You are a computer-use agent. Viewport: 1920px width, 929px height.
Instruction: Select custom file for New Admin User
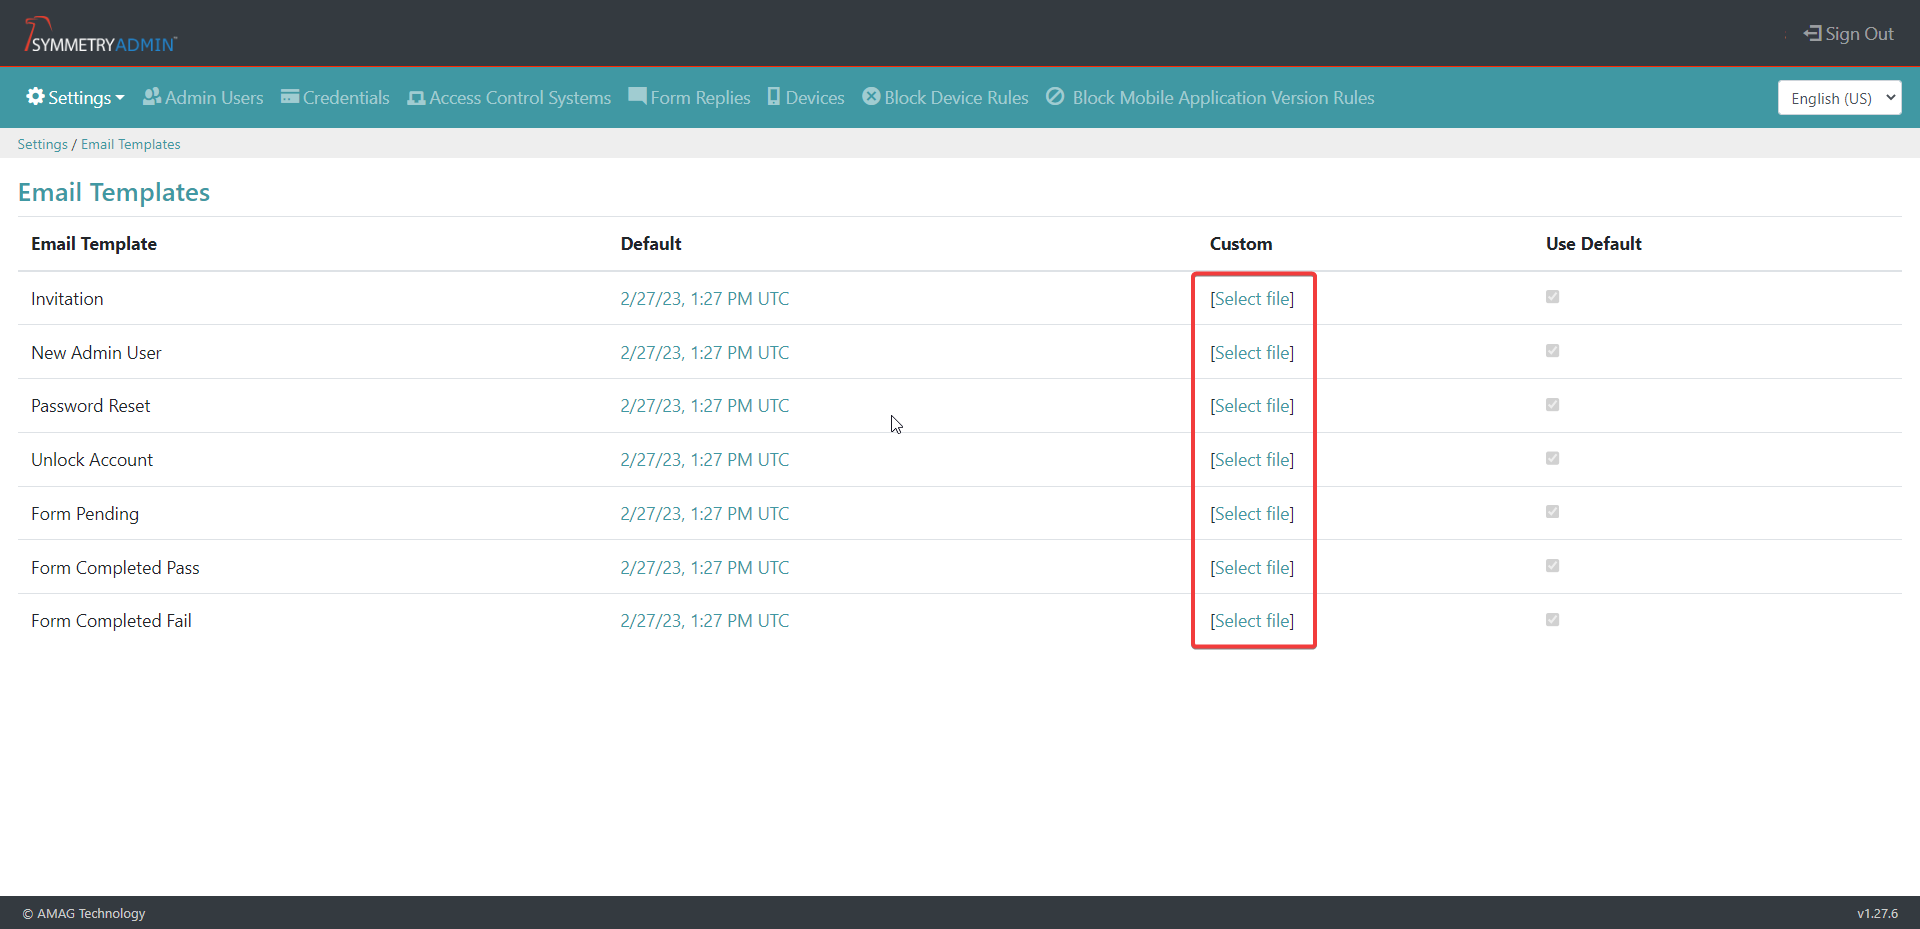(x=1252, y=353)
